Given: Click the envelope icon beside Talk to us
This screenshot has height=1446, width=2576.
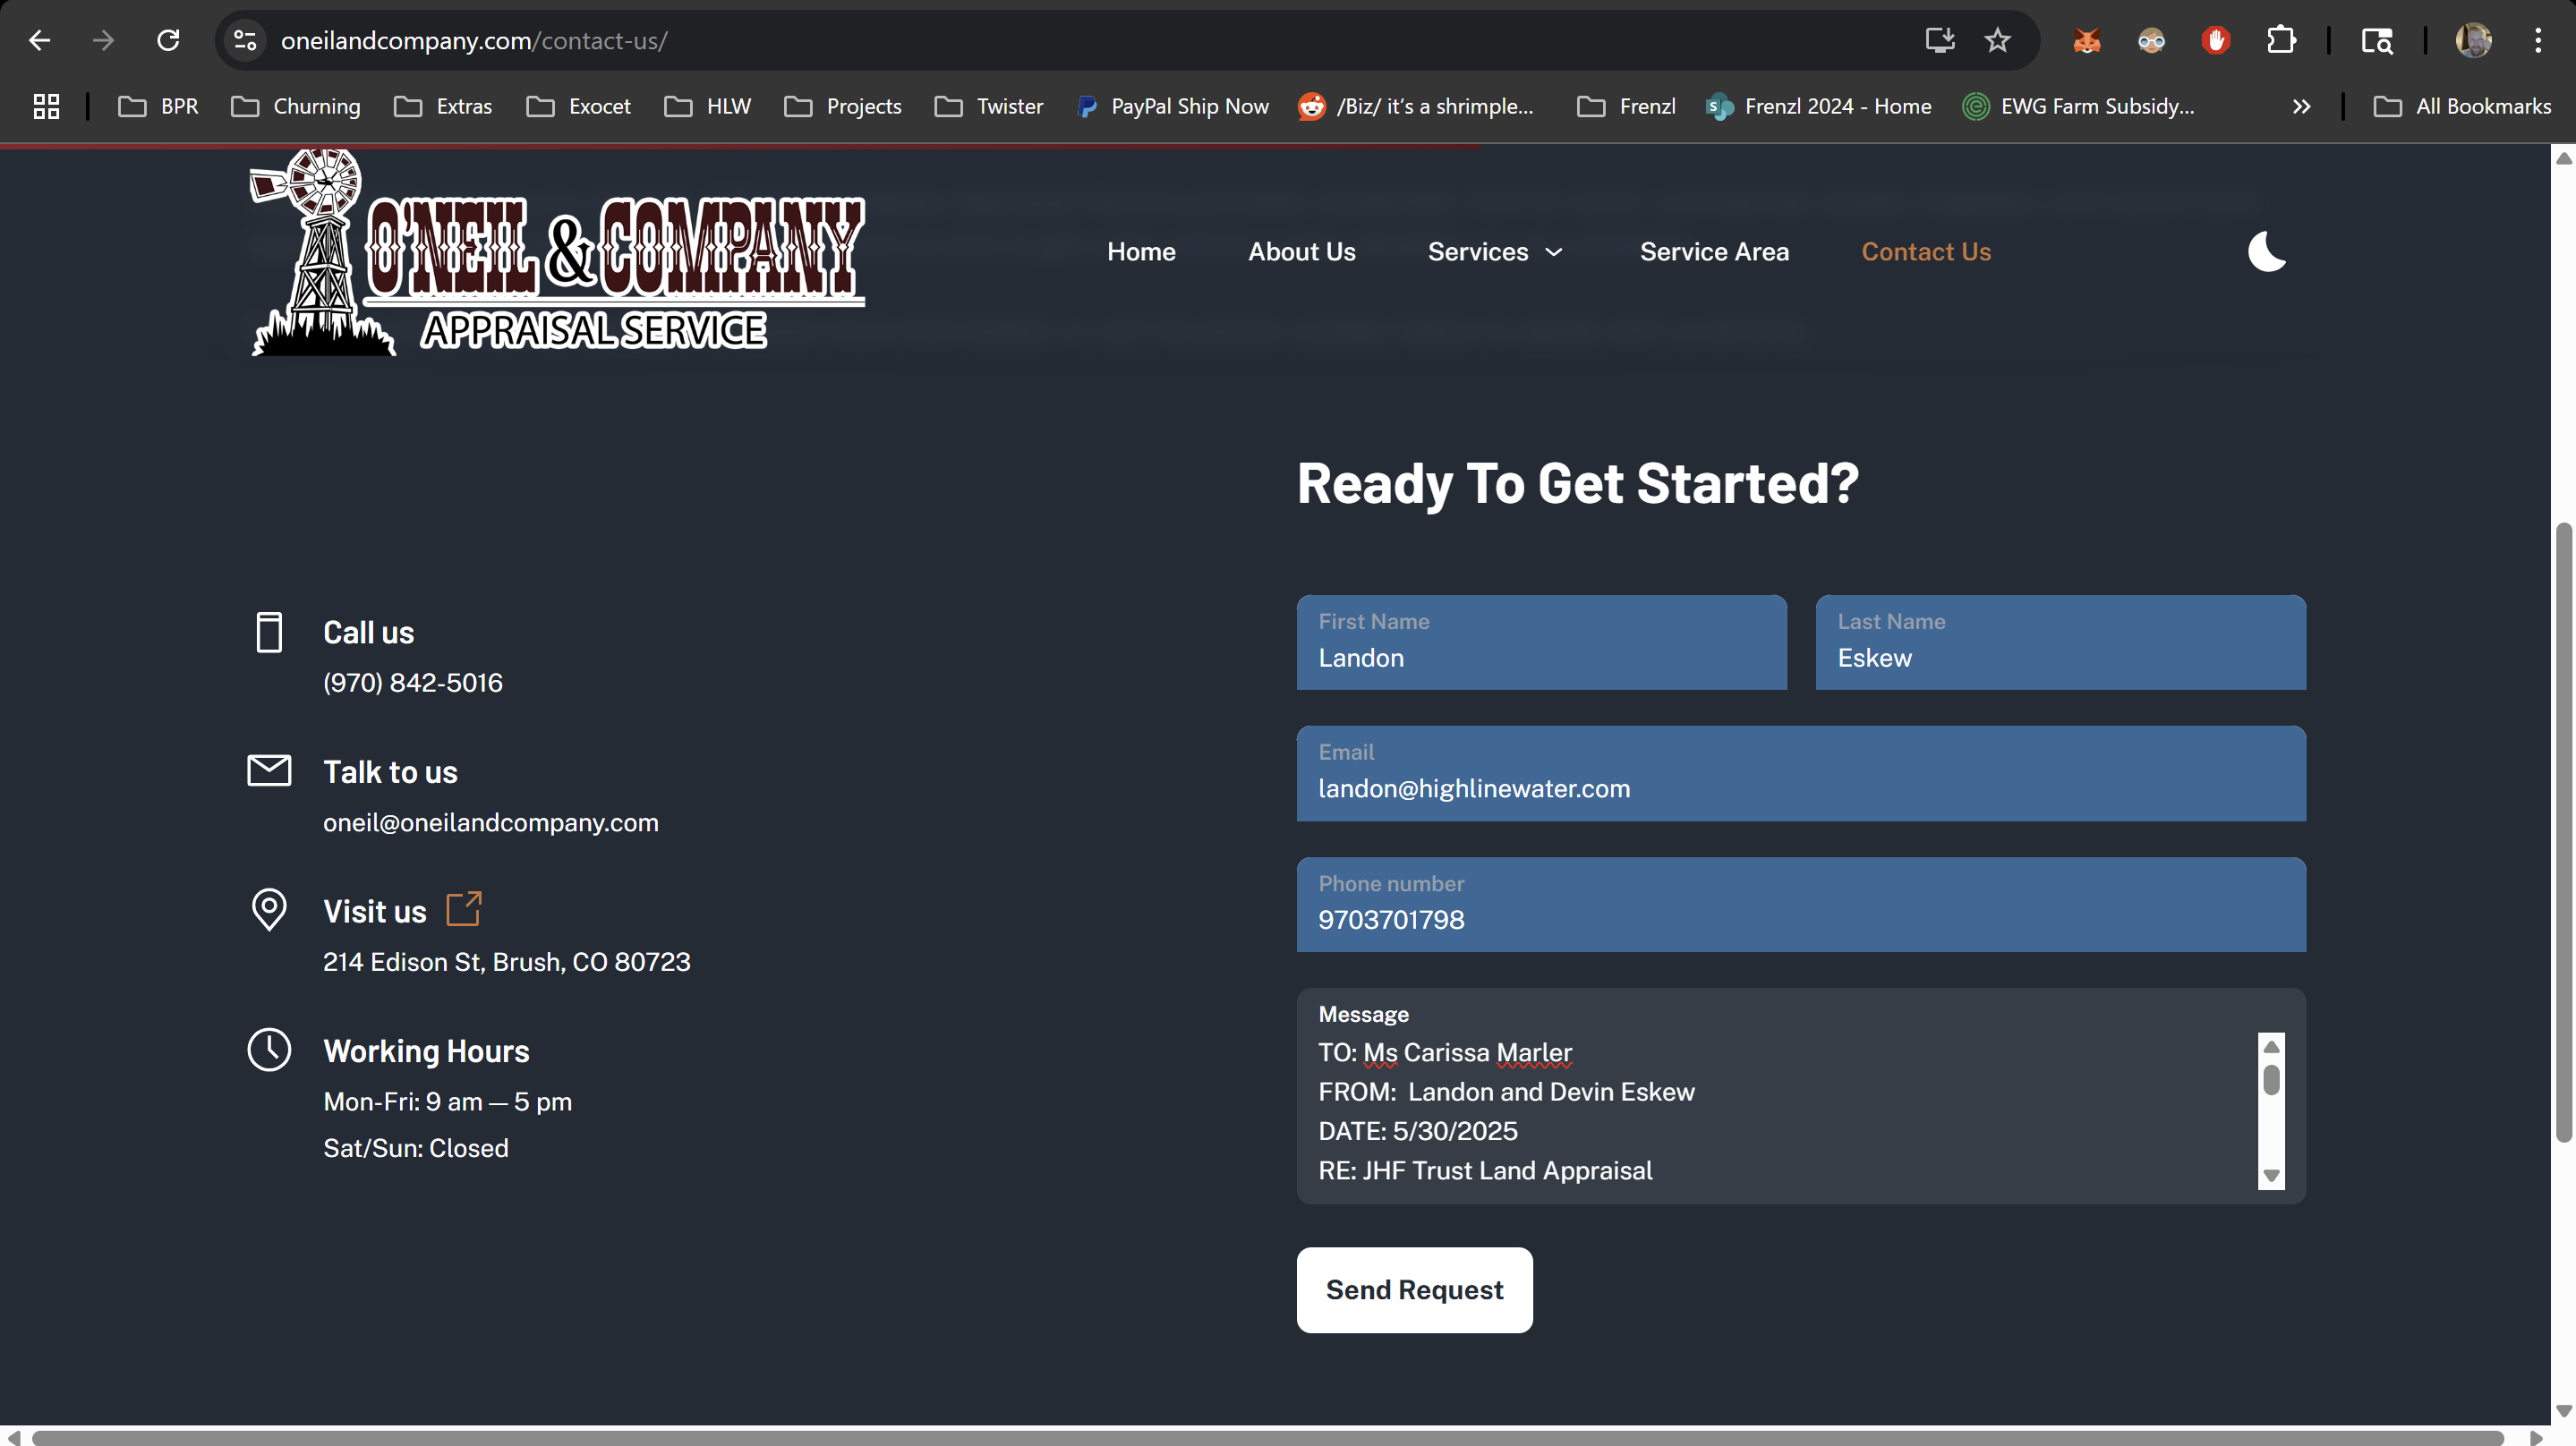Looking at the screenshot, I should coord(269,770).
